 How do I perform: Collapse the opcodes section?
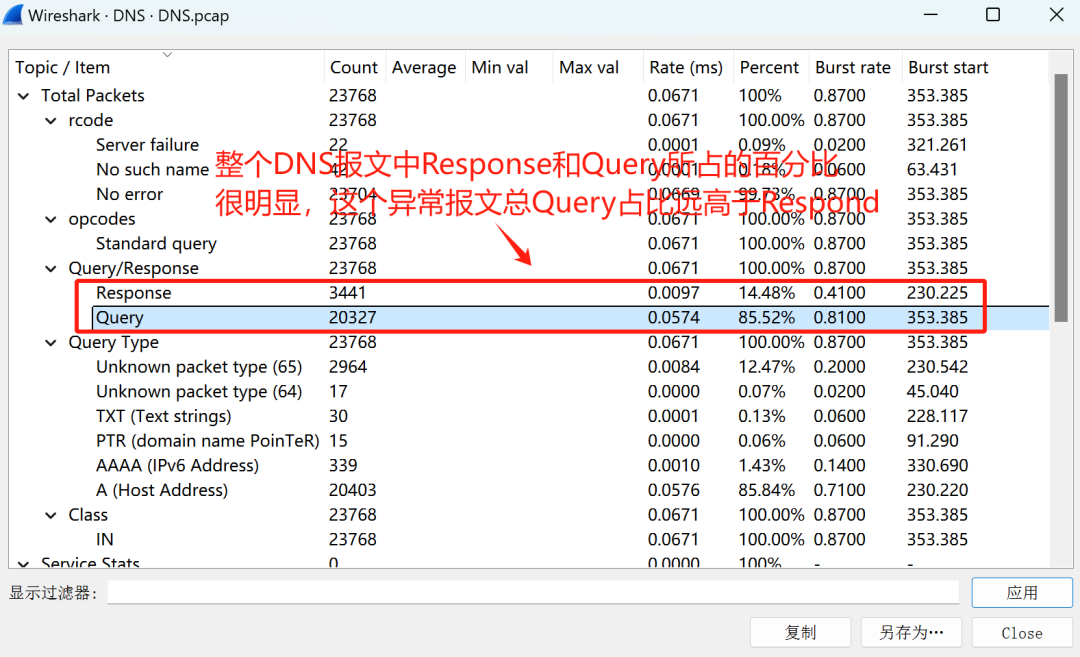pyautogui.click(x=51, y=219)
